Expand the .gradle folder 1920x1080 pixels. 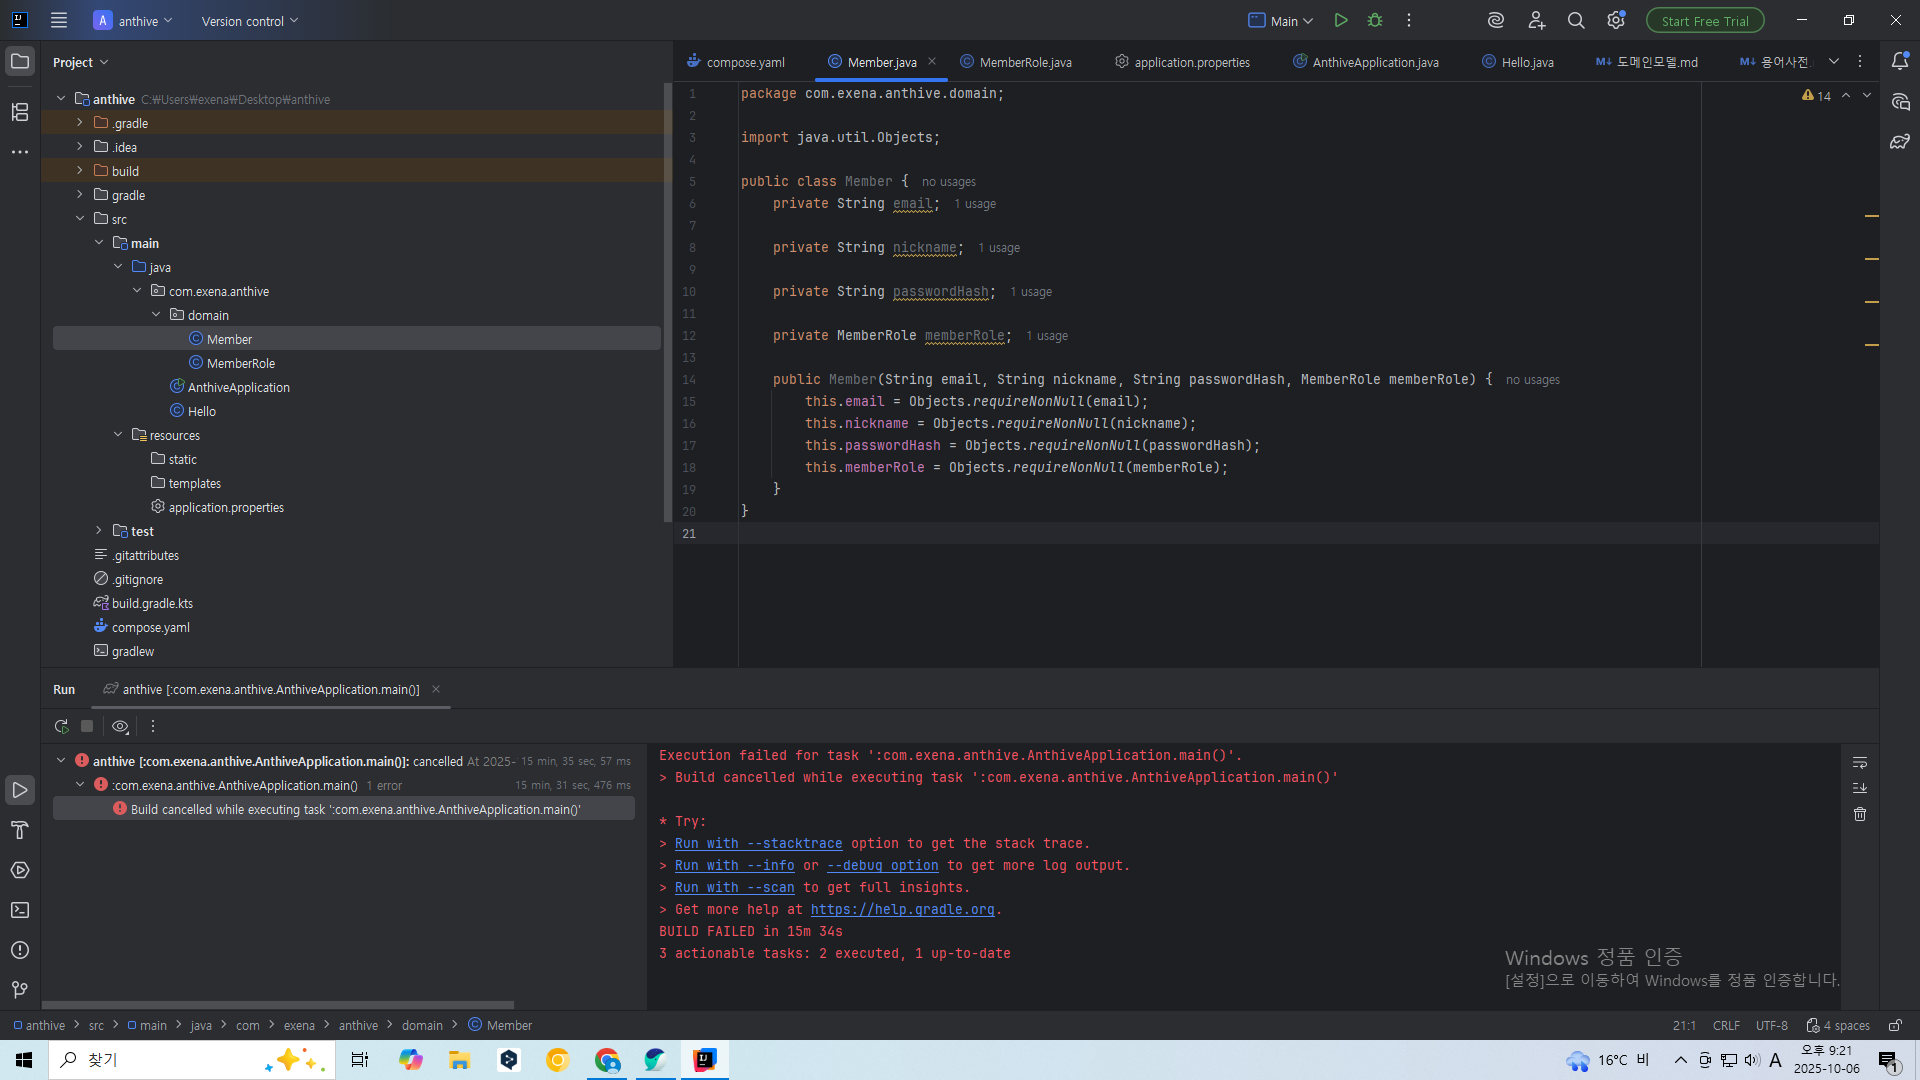tap(80, 123)
